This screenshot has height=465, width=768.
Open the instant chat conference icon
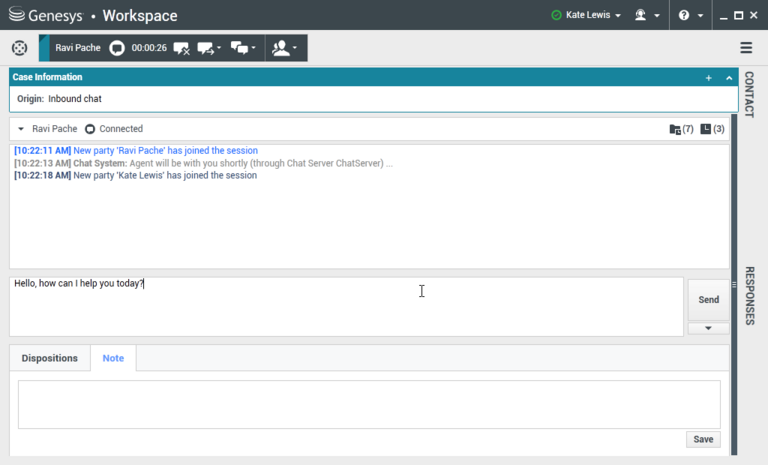pyautogui.click(x=243, y=48)
